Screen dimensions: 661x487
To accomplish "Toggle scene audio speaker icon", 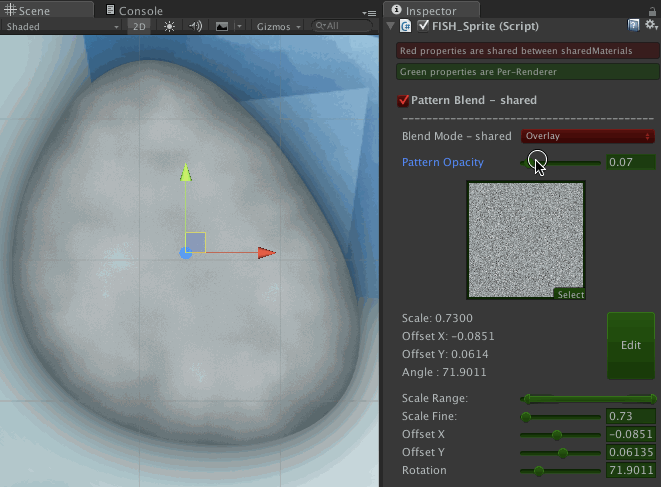I will (195, 27).
